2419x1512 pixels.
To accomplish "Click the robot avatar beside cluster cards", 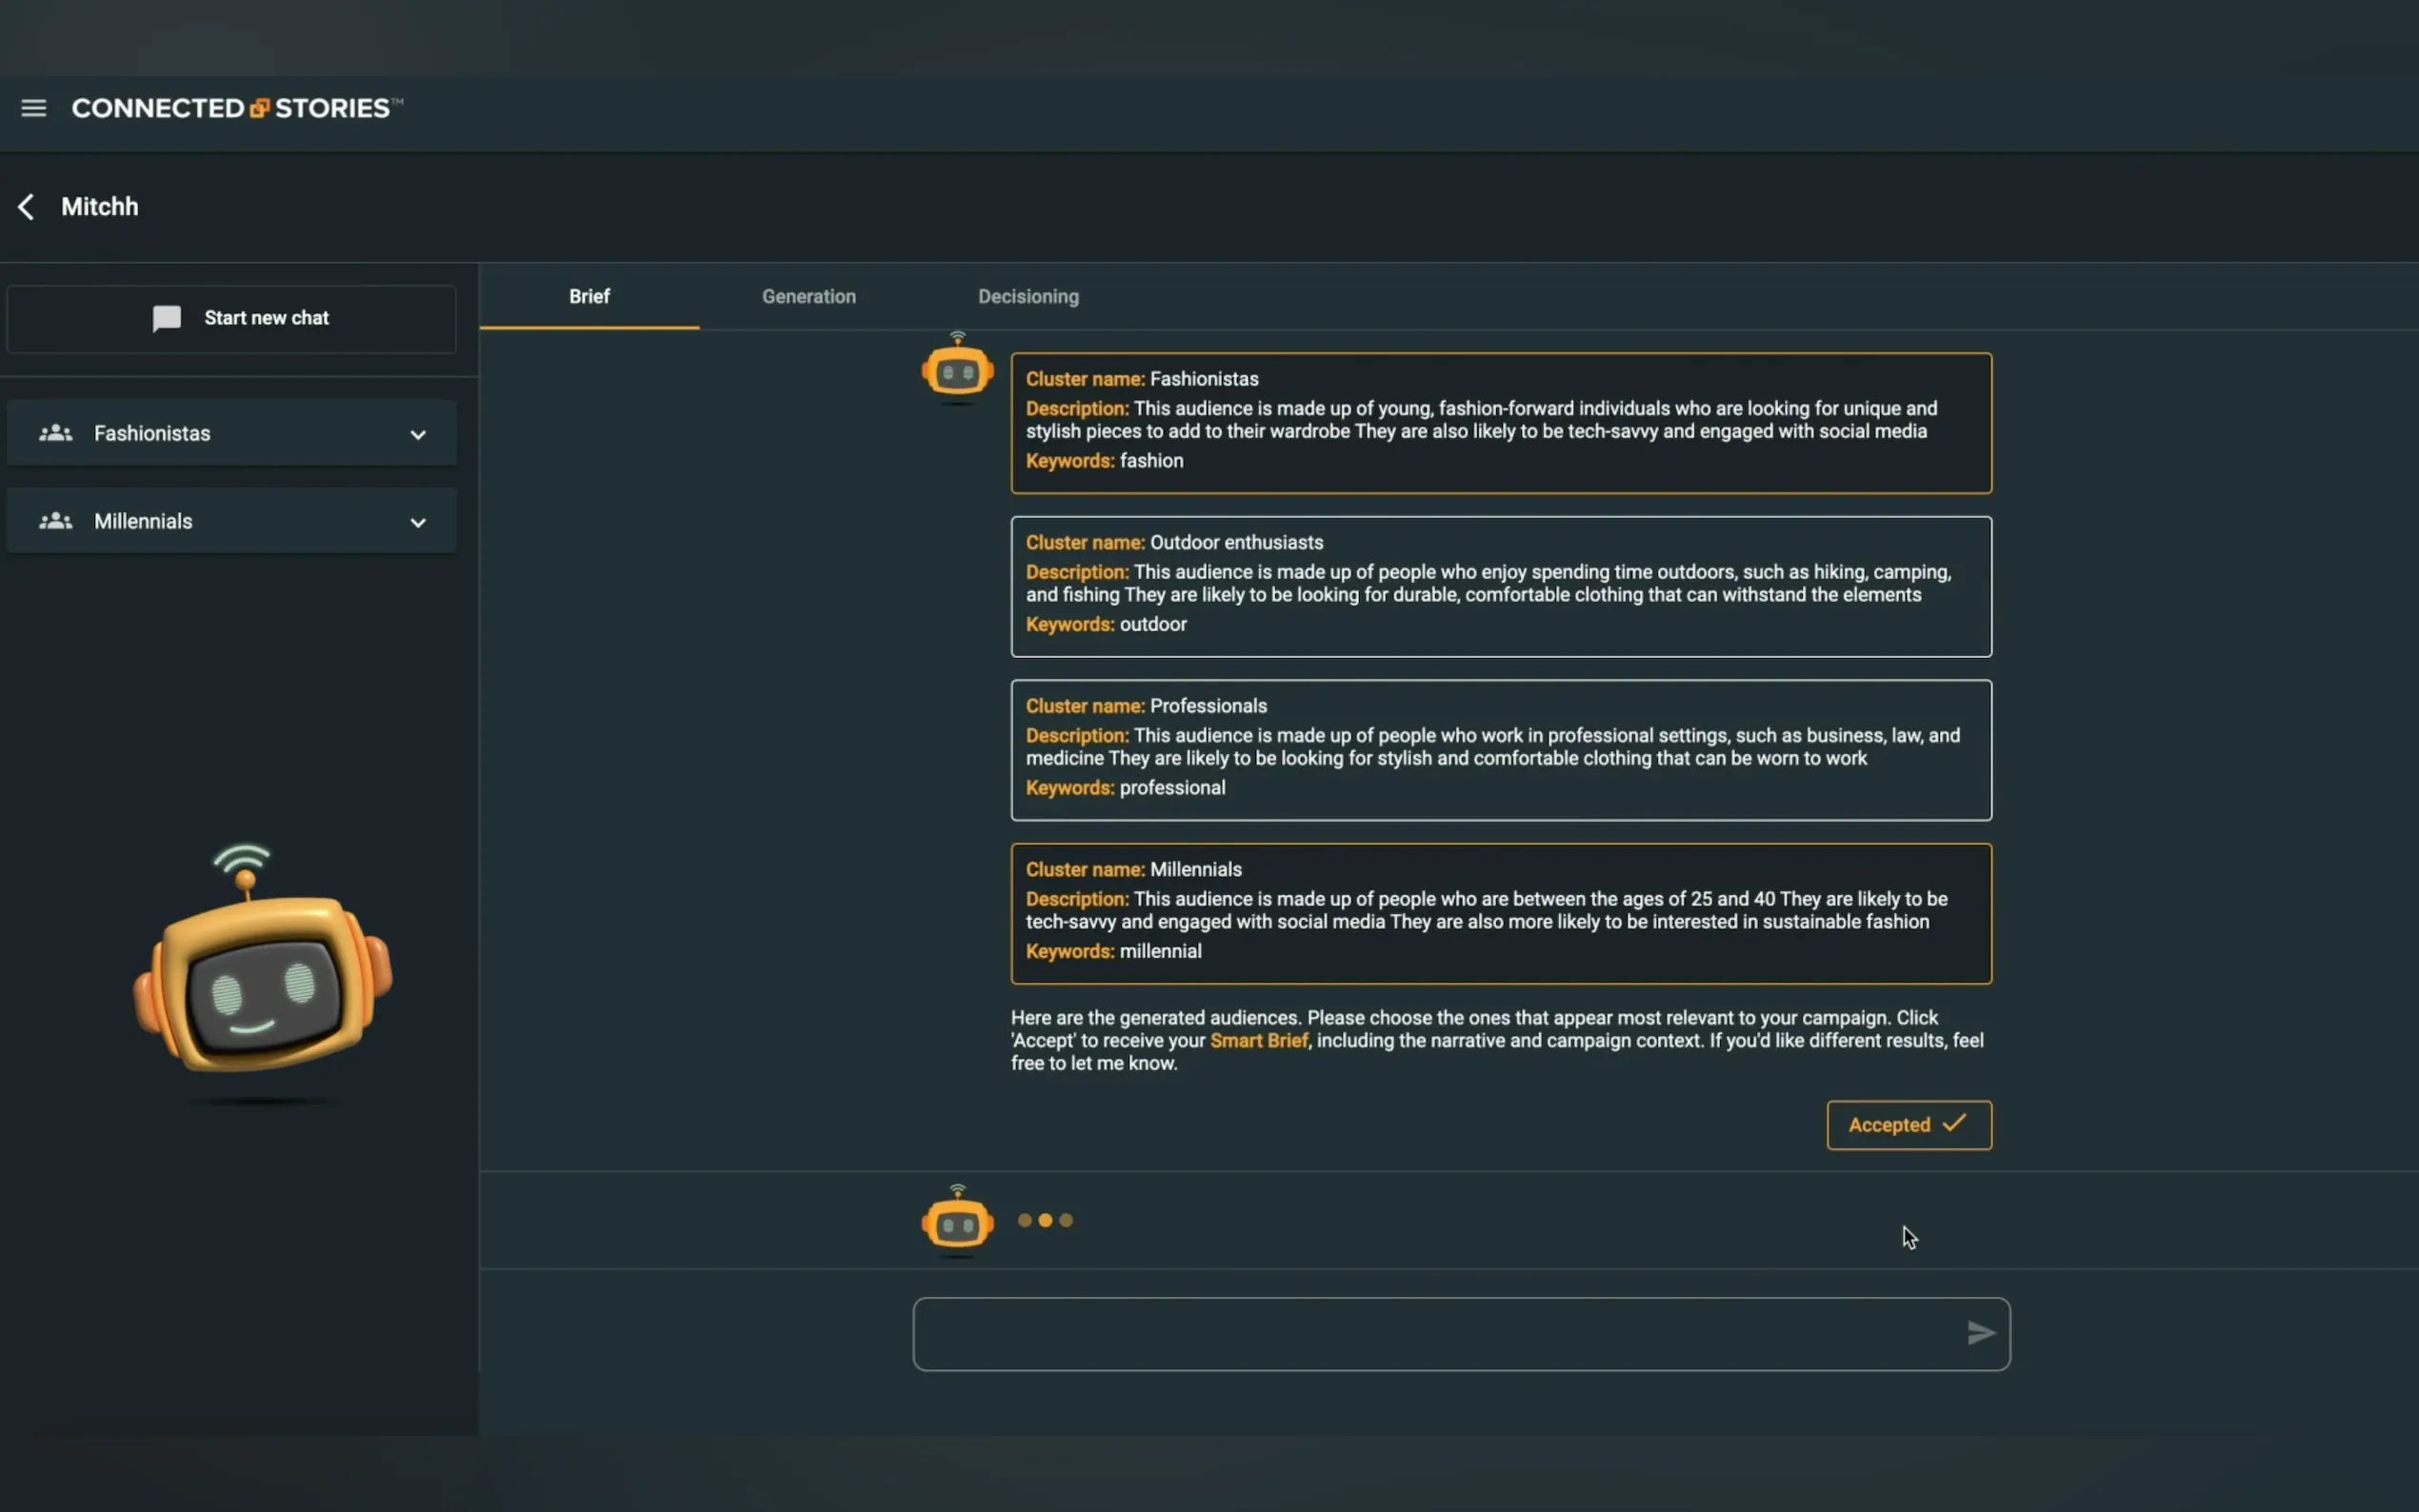I will pos(957,370).
